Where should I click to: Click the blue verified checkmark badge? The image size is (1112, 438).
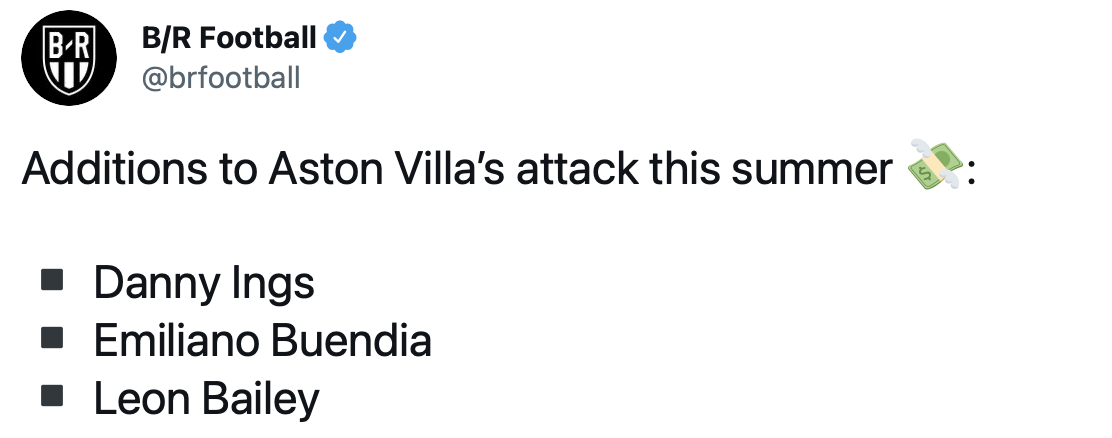point(343,39)
